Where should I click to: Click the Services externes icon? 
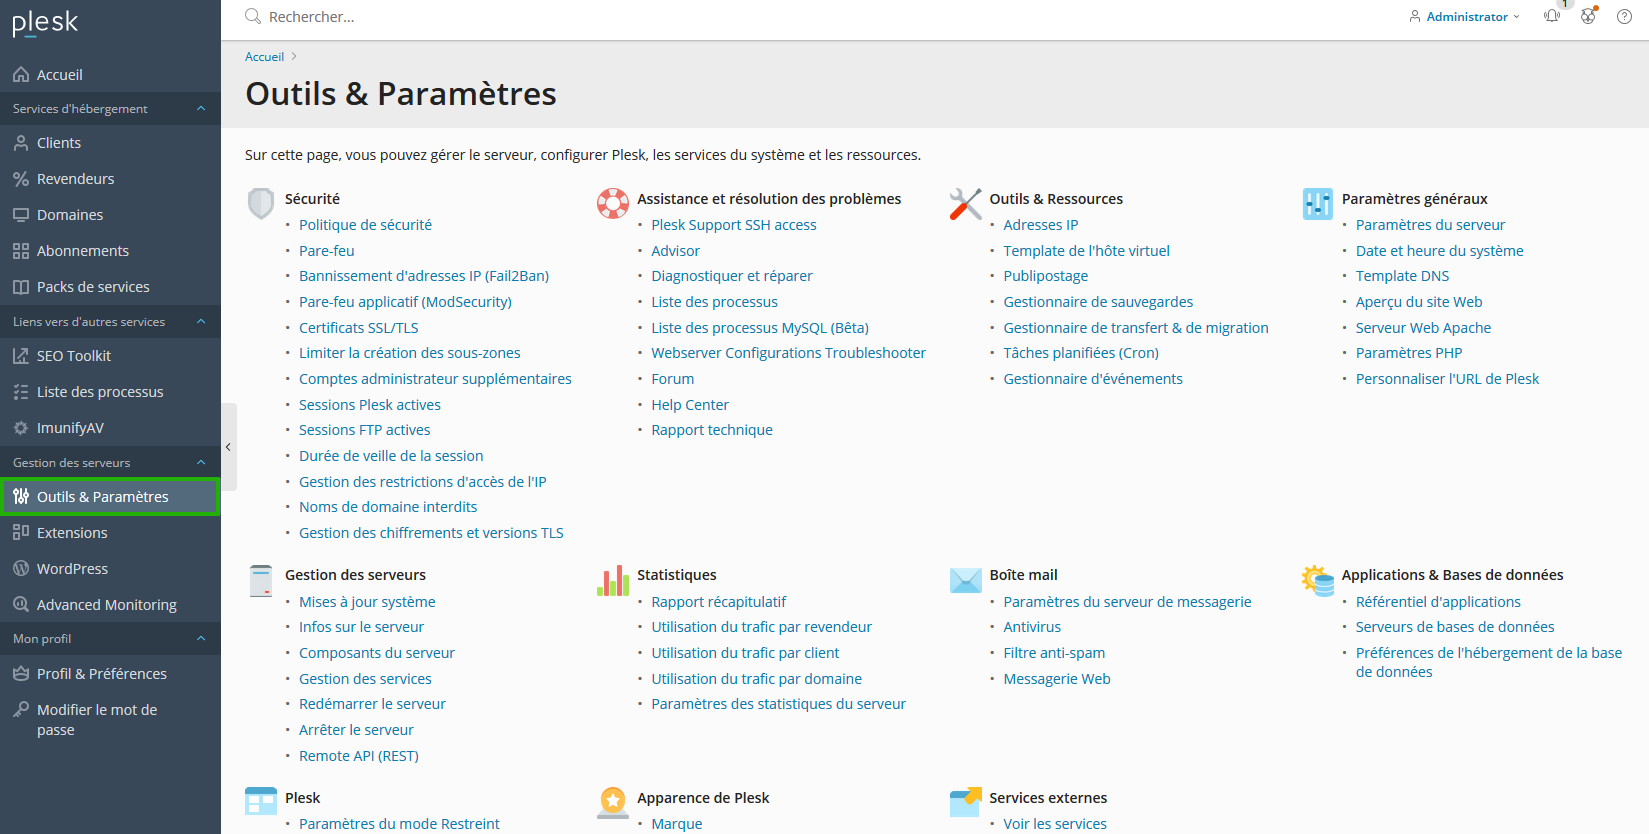click(x=965, y=802)
